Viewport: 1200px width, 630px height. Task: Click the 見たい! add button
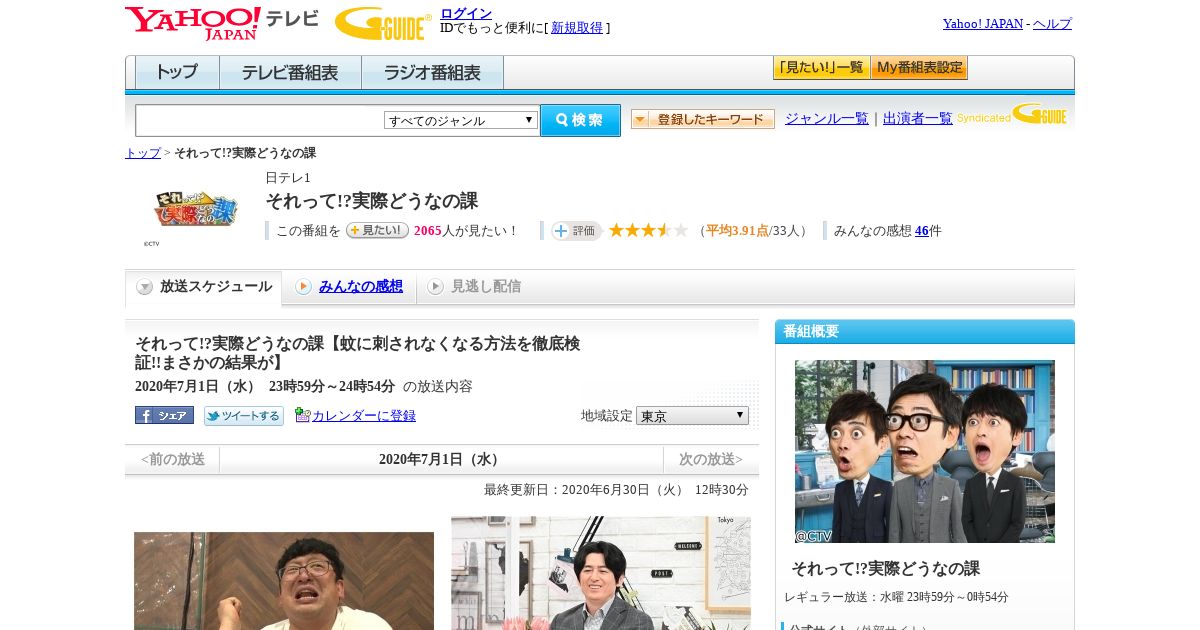377,230
